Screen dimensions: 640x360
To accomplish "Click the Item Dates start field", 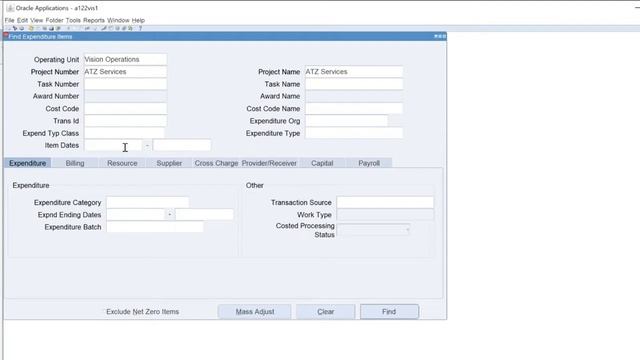I will coord(113,145).
